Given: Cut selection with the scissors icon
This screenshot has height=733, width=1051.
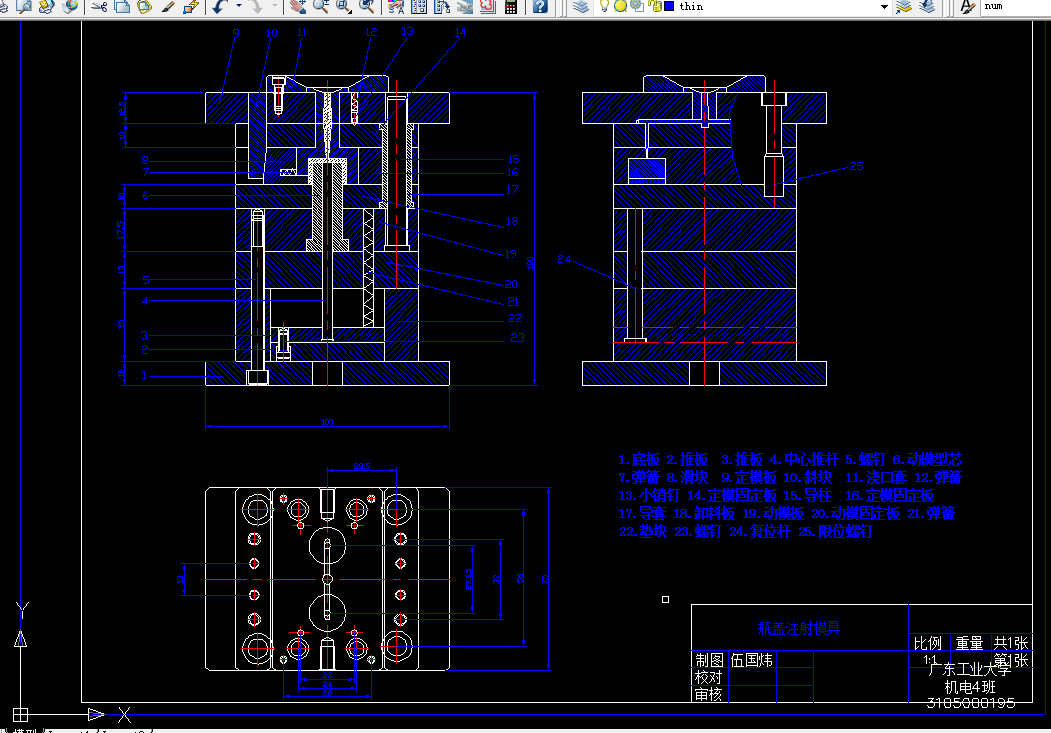Looking at the screenshot, I should click(x=99, y=7).
